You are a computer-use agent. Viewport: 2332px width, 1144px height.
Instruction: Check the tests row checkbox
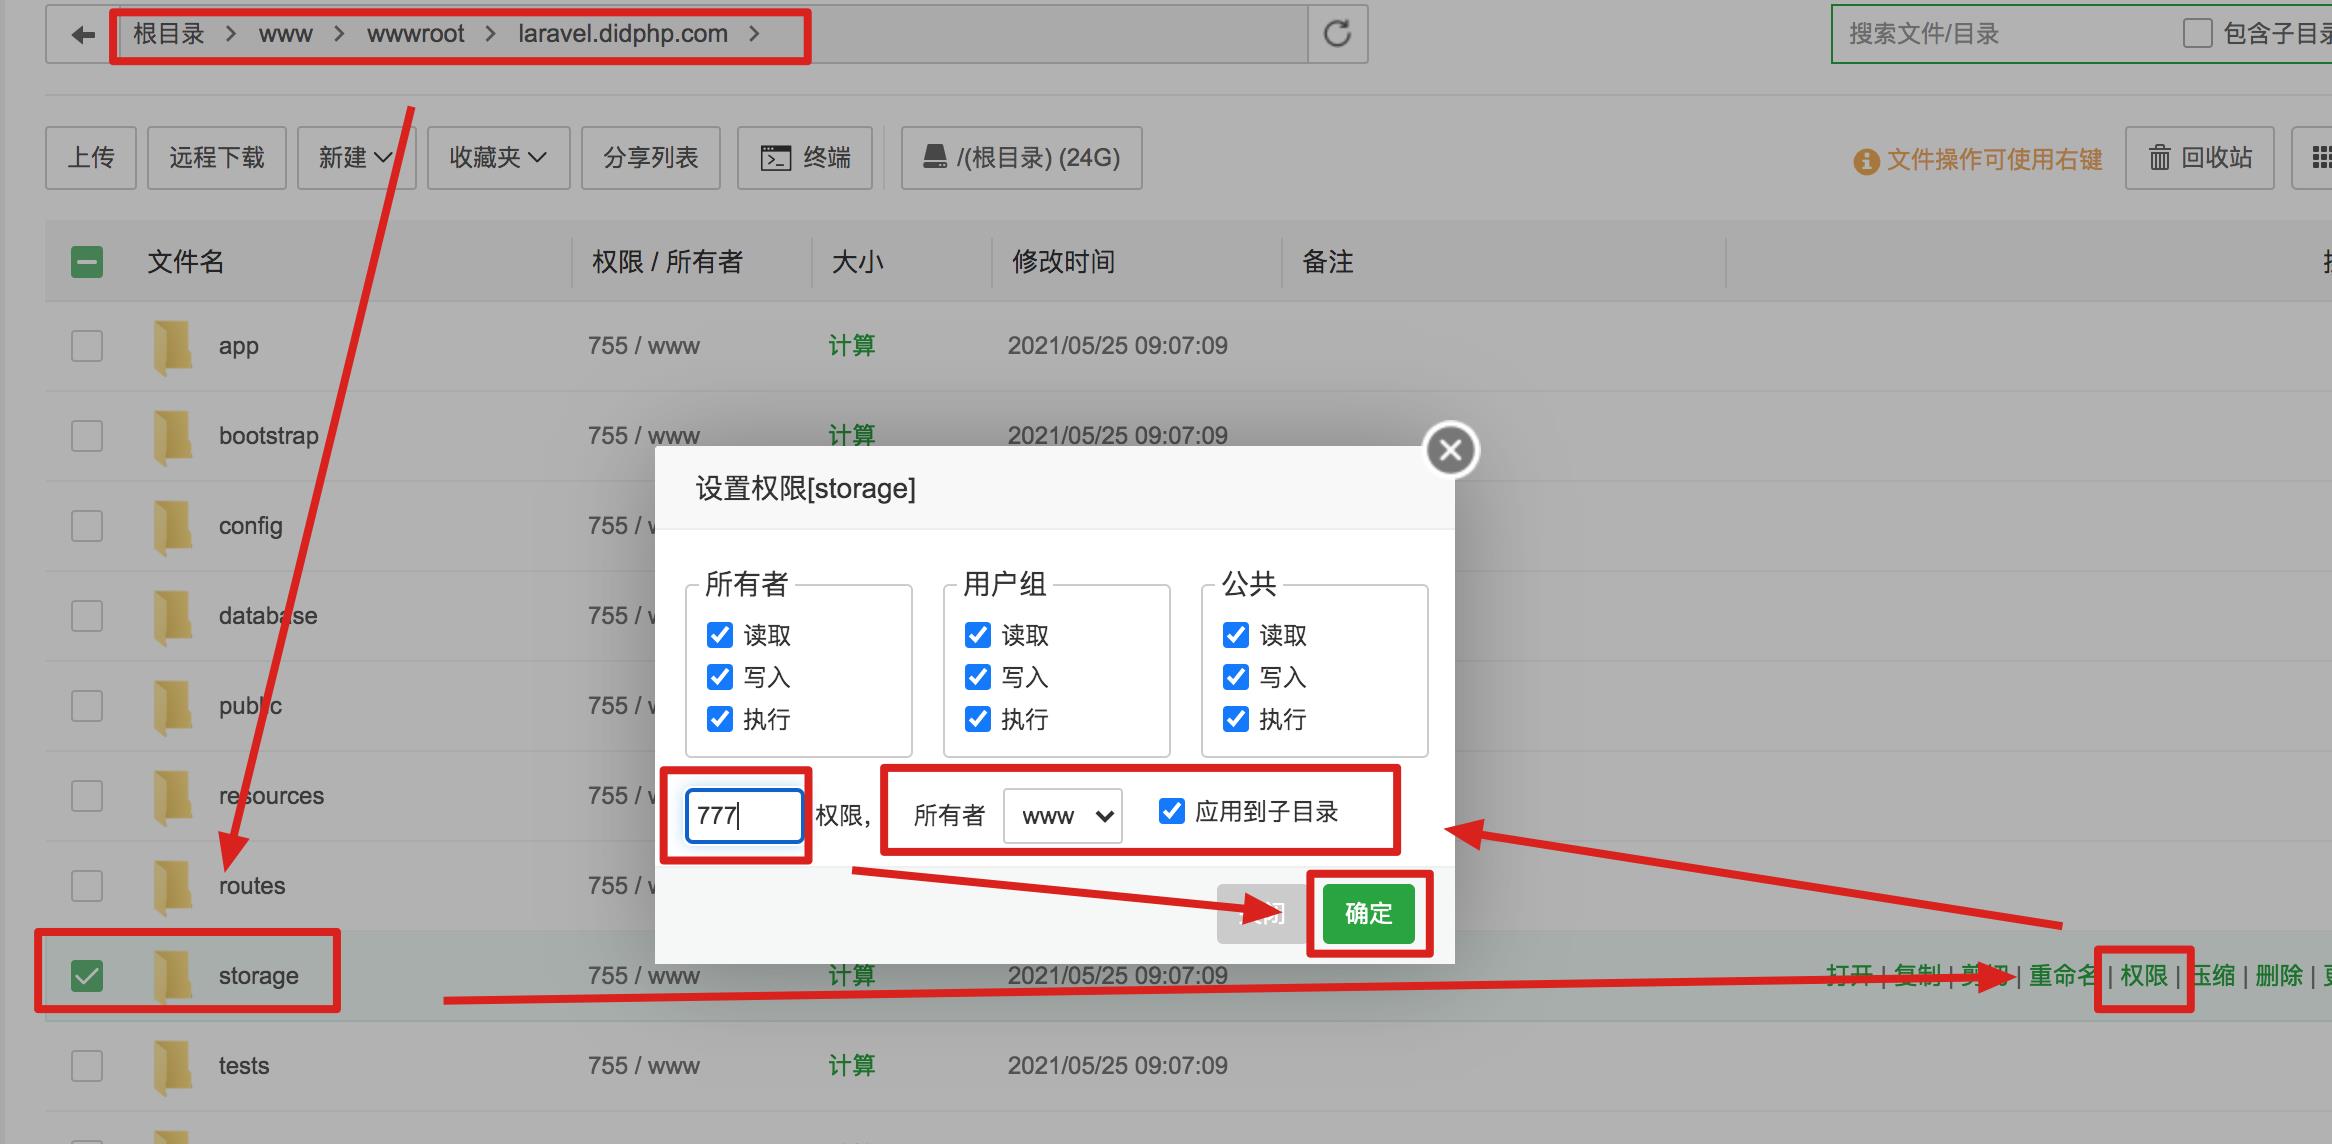click(x=87, y=1066)
